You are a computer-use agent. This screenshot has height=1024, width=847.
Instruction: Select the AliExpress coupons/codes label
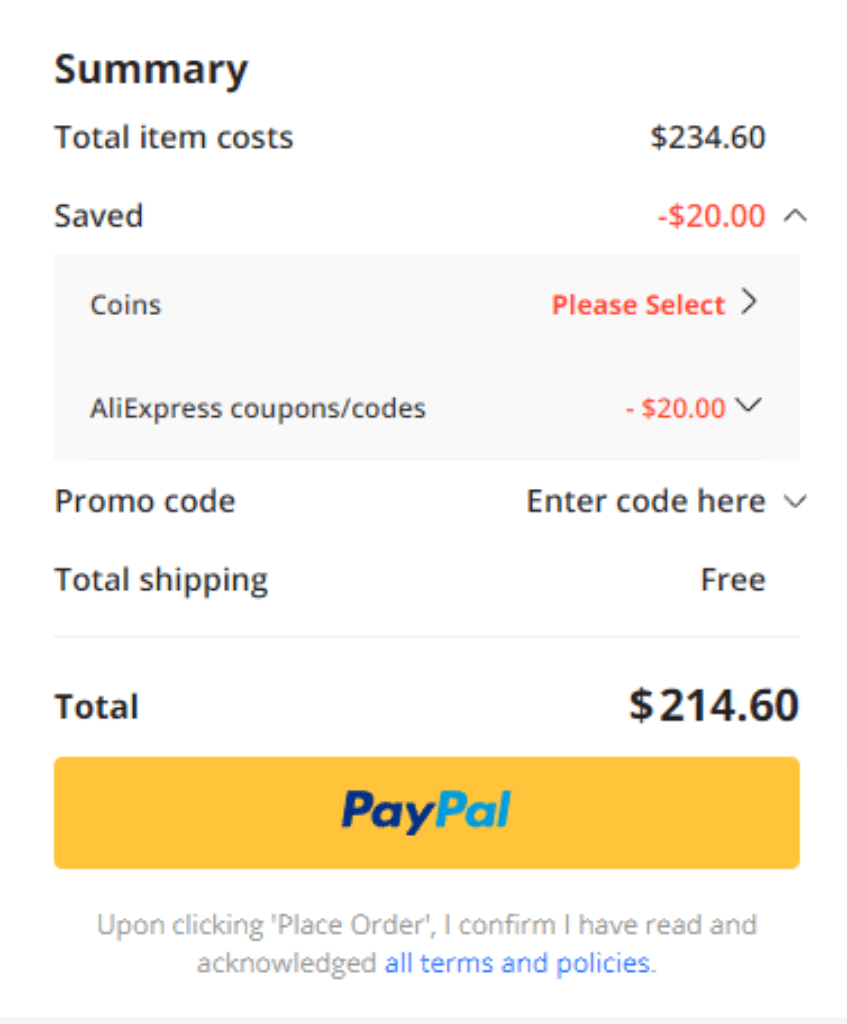(x=258, y=409)
